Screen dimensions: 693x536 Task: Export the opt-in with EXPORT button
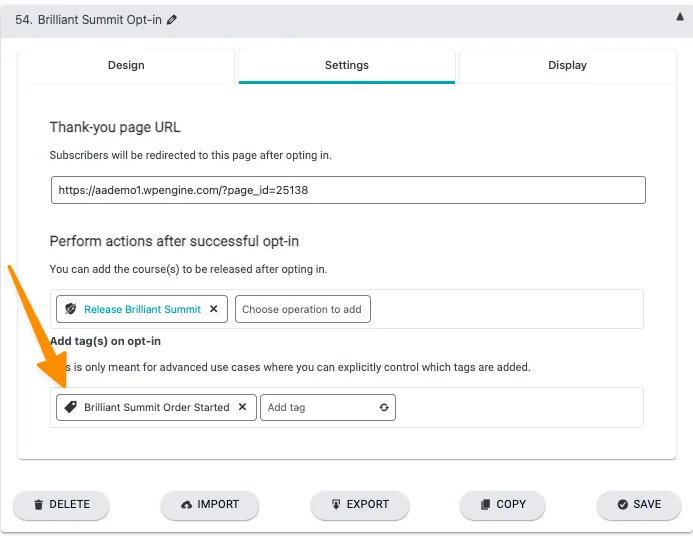(359, 505)
